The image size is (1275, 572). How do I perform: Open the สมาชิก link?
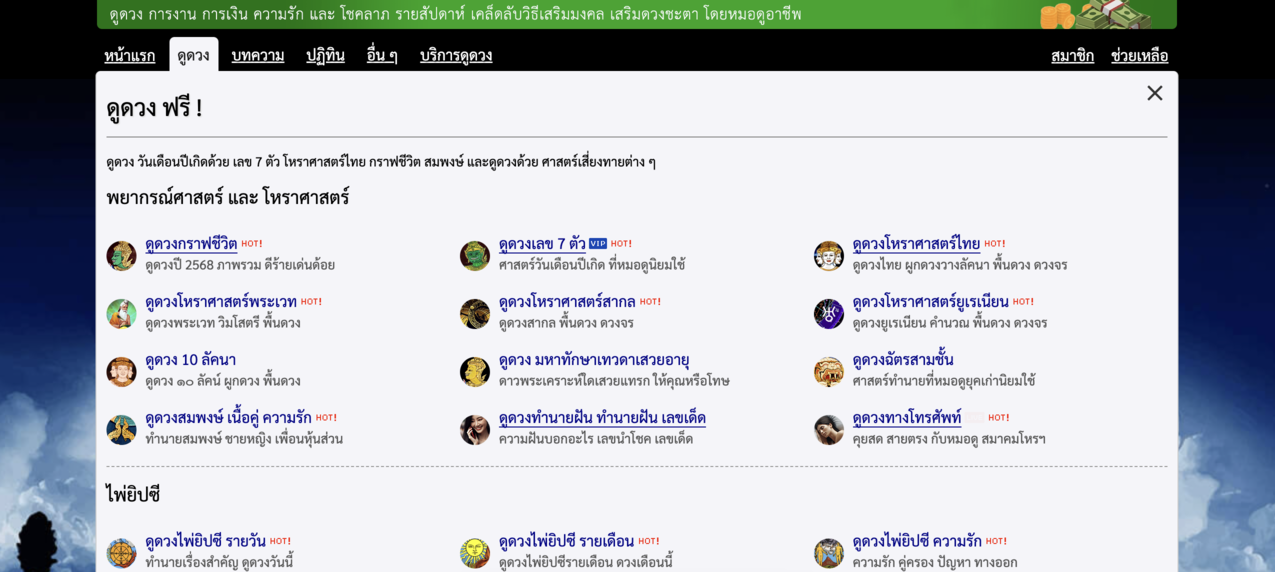click(1072, 55)
